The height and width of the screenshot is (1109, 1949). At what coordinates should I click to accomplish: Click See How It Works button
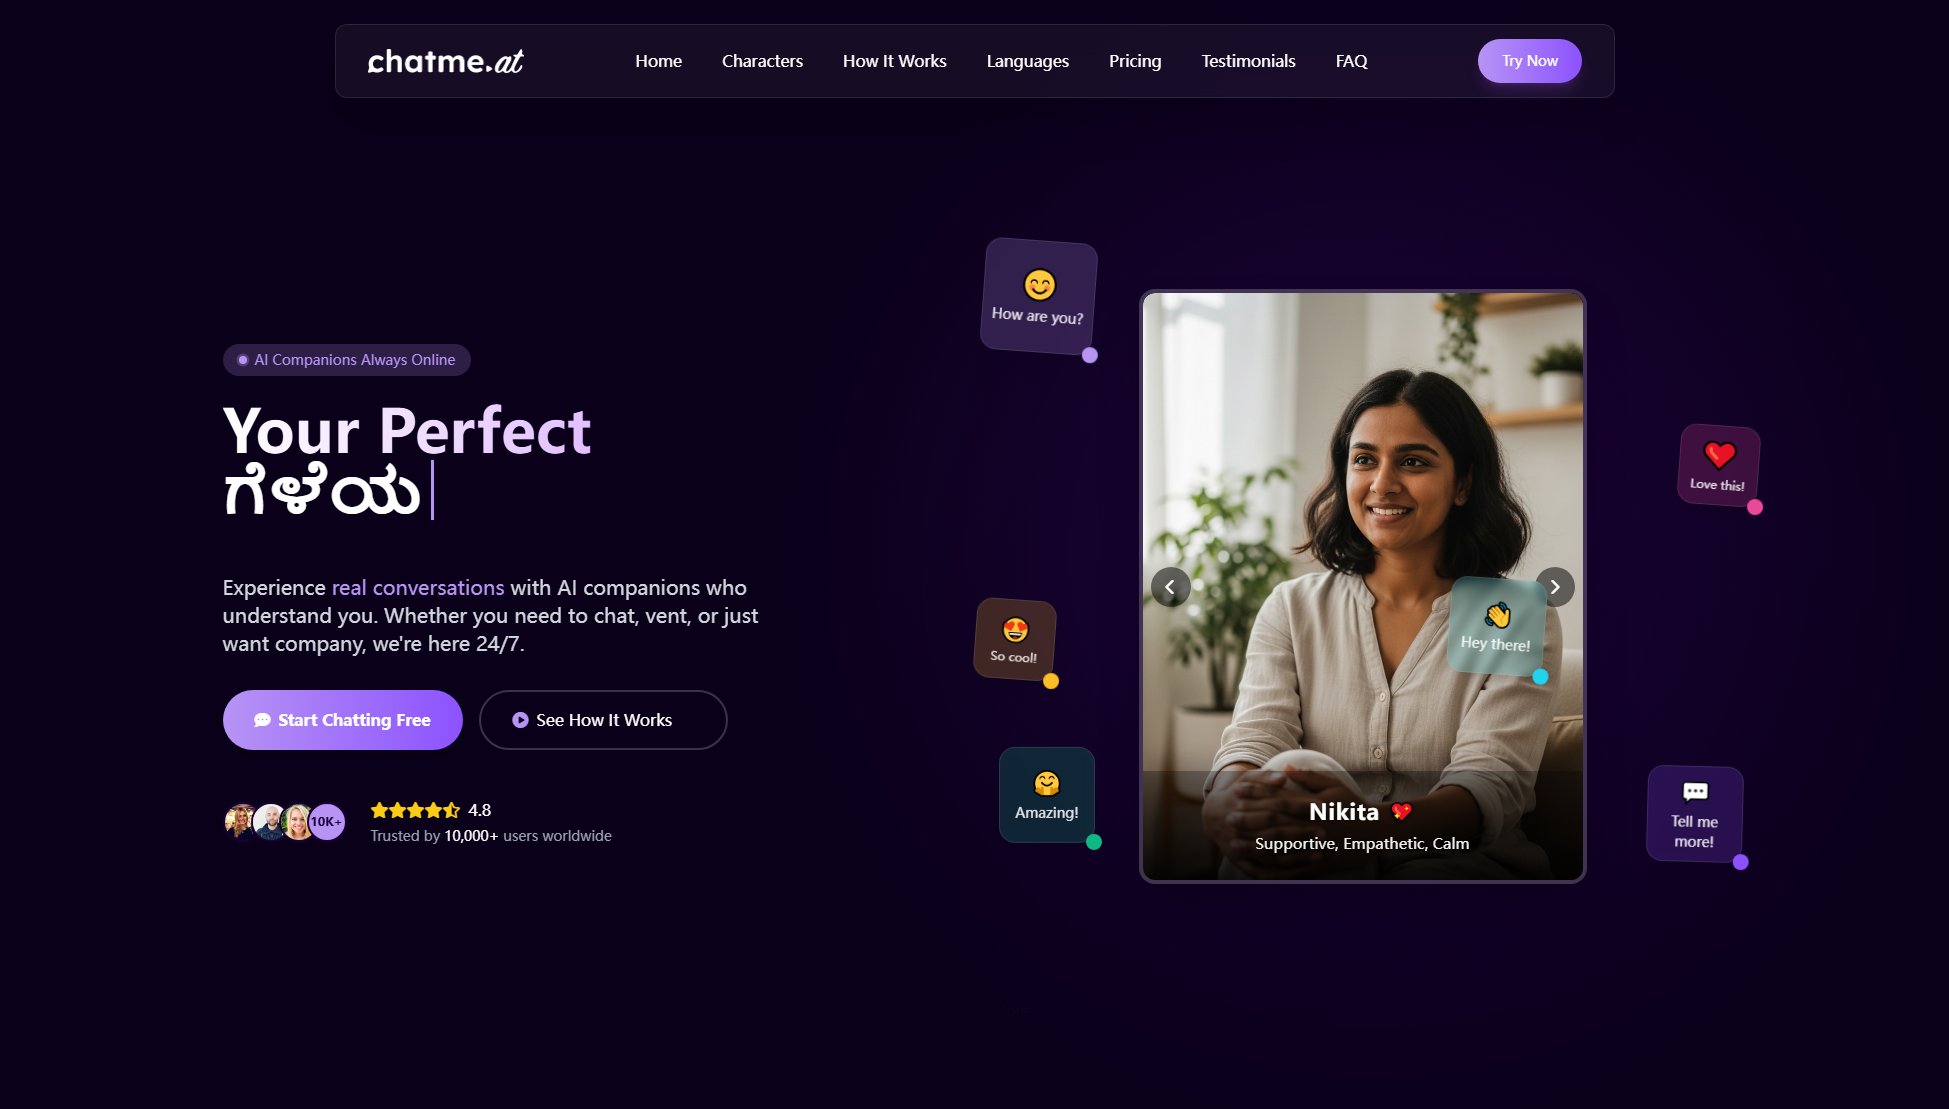[603, 720]
